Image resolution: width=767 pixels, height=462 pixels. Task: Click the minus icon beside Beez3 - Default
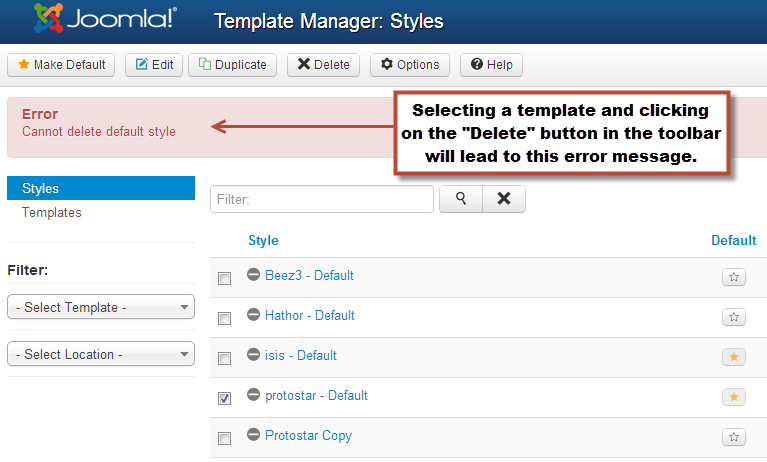point(253,275)
